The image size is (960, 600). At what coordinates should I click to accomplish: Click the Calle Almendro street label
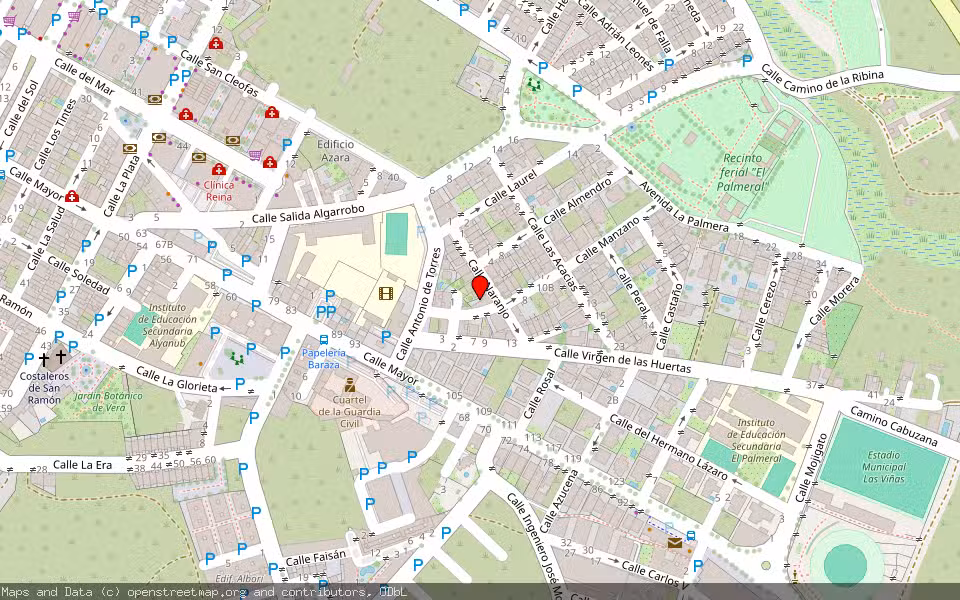click(577, 201)
